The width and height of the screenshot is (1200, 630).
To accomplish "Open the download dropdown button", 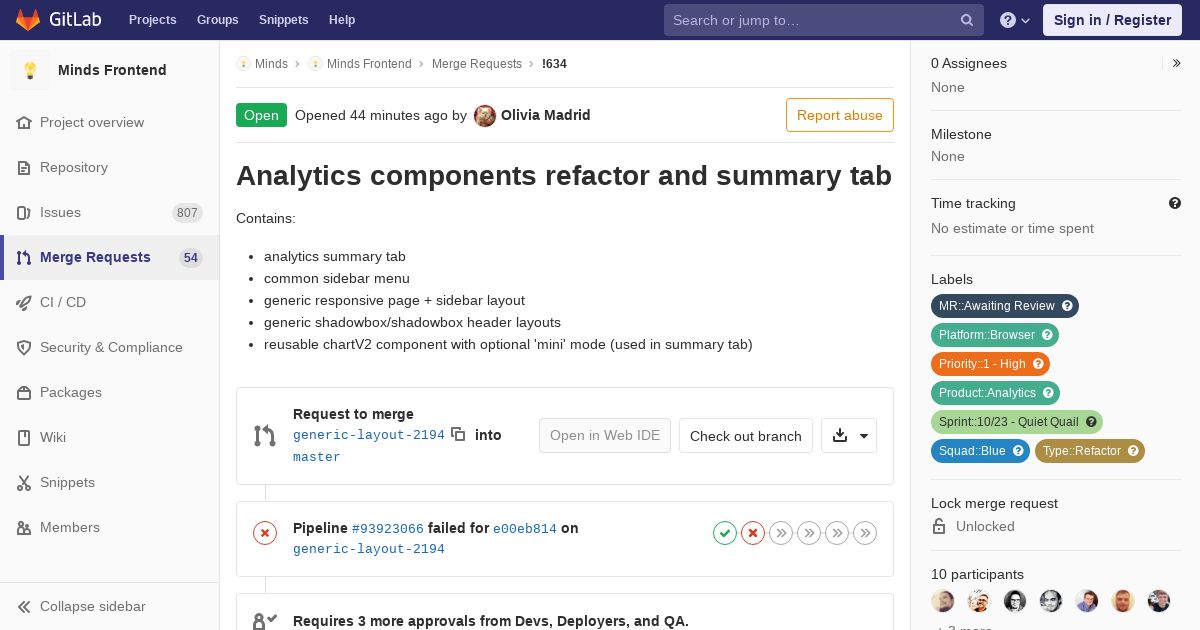I will (x=849, y=435).
